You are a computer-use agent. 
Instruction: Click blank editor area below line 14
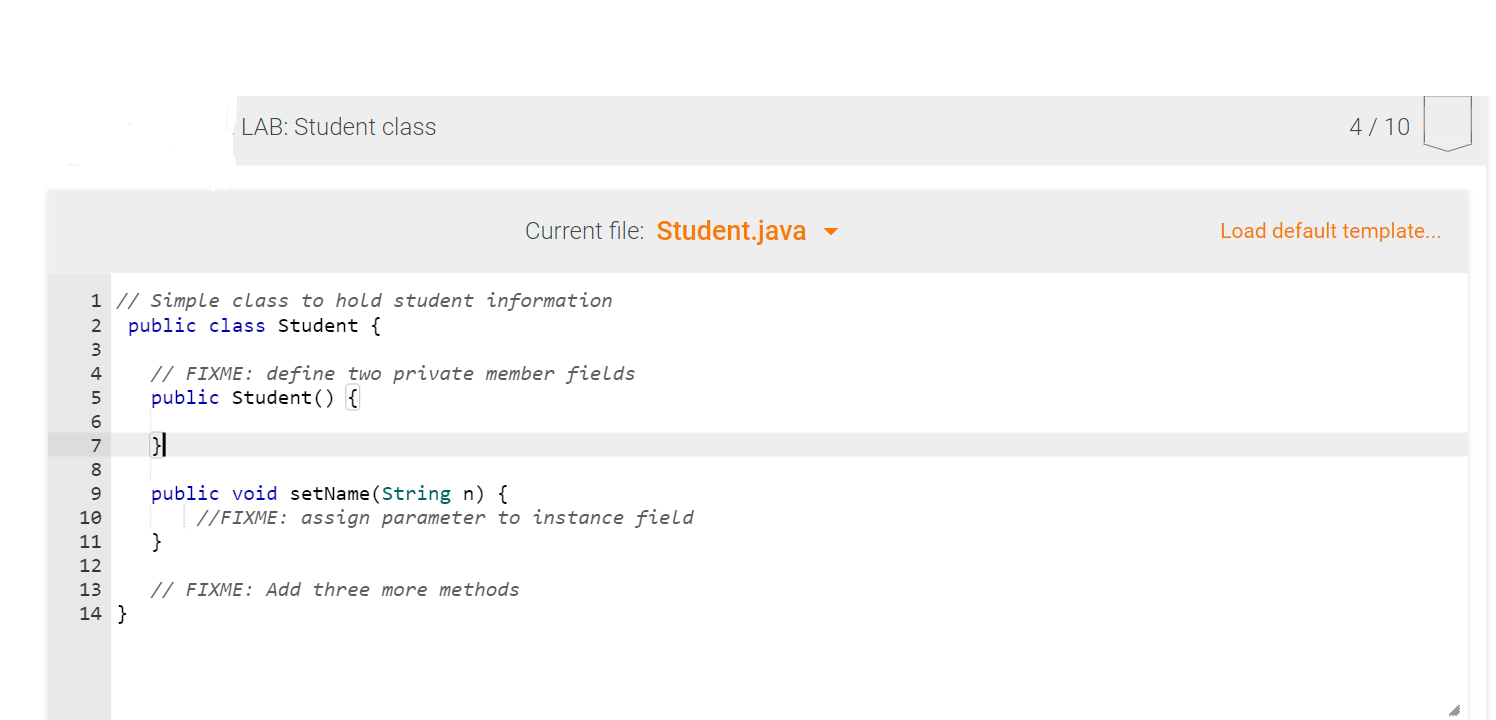(x=789, y=670)
